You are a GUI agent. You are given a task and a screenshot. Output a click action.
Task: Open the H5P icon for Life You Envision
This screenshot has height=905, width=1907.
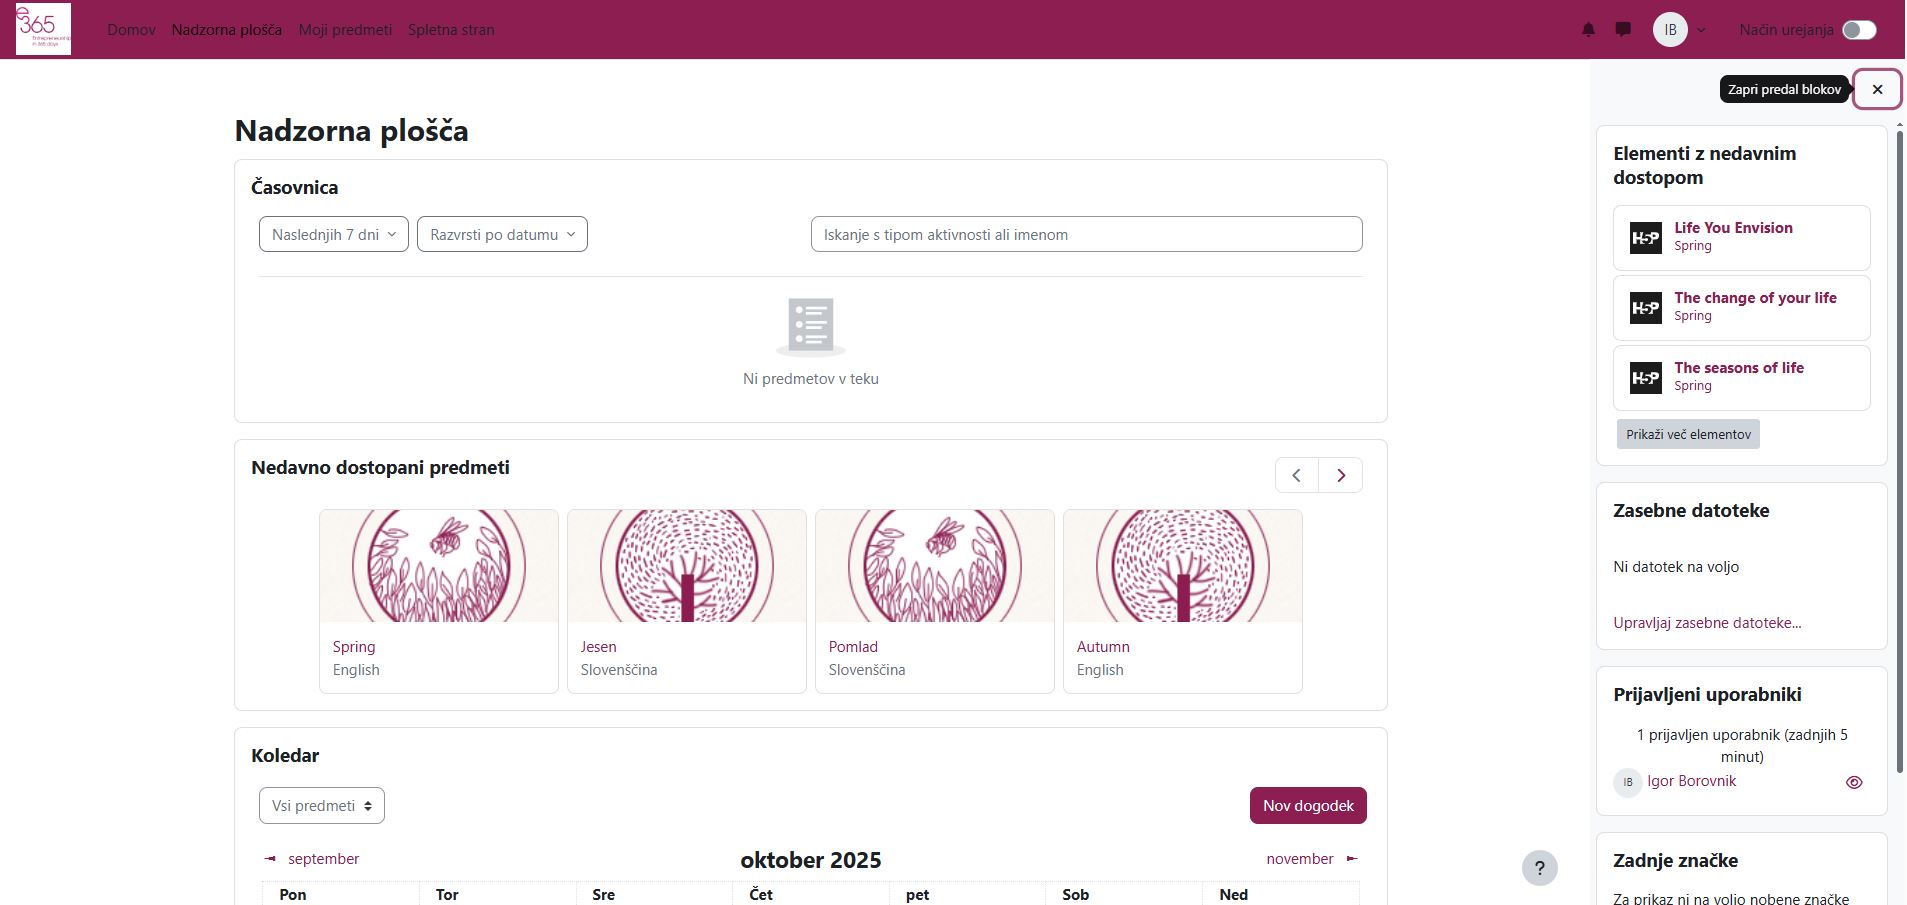[x=1645, y=238]
